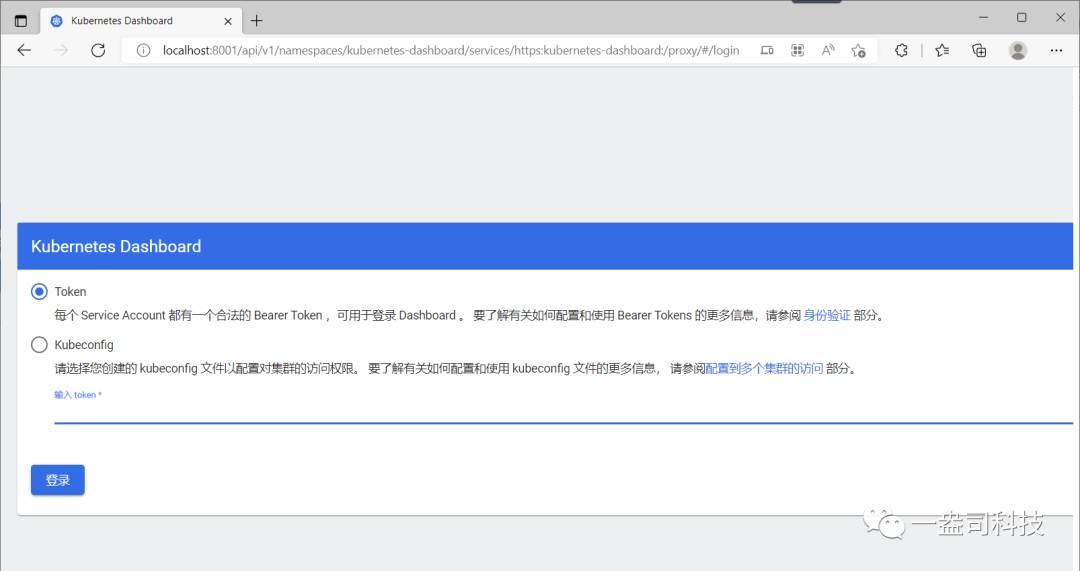Open the browser settings ellipsis menu
This screenshot has height=571, width=1080.
[1056, 50]
